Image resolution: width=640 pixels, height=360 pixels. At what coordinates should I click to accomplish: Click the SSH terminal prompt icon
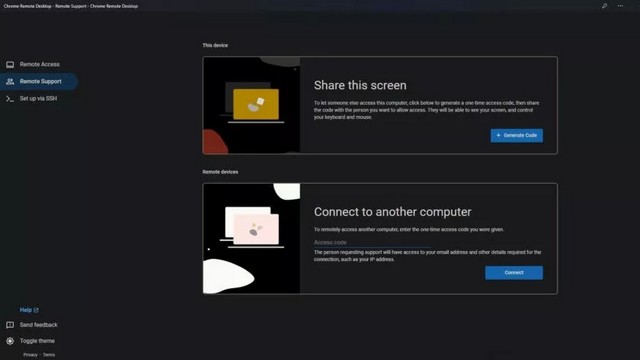coord(10,98)
